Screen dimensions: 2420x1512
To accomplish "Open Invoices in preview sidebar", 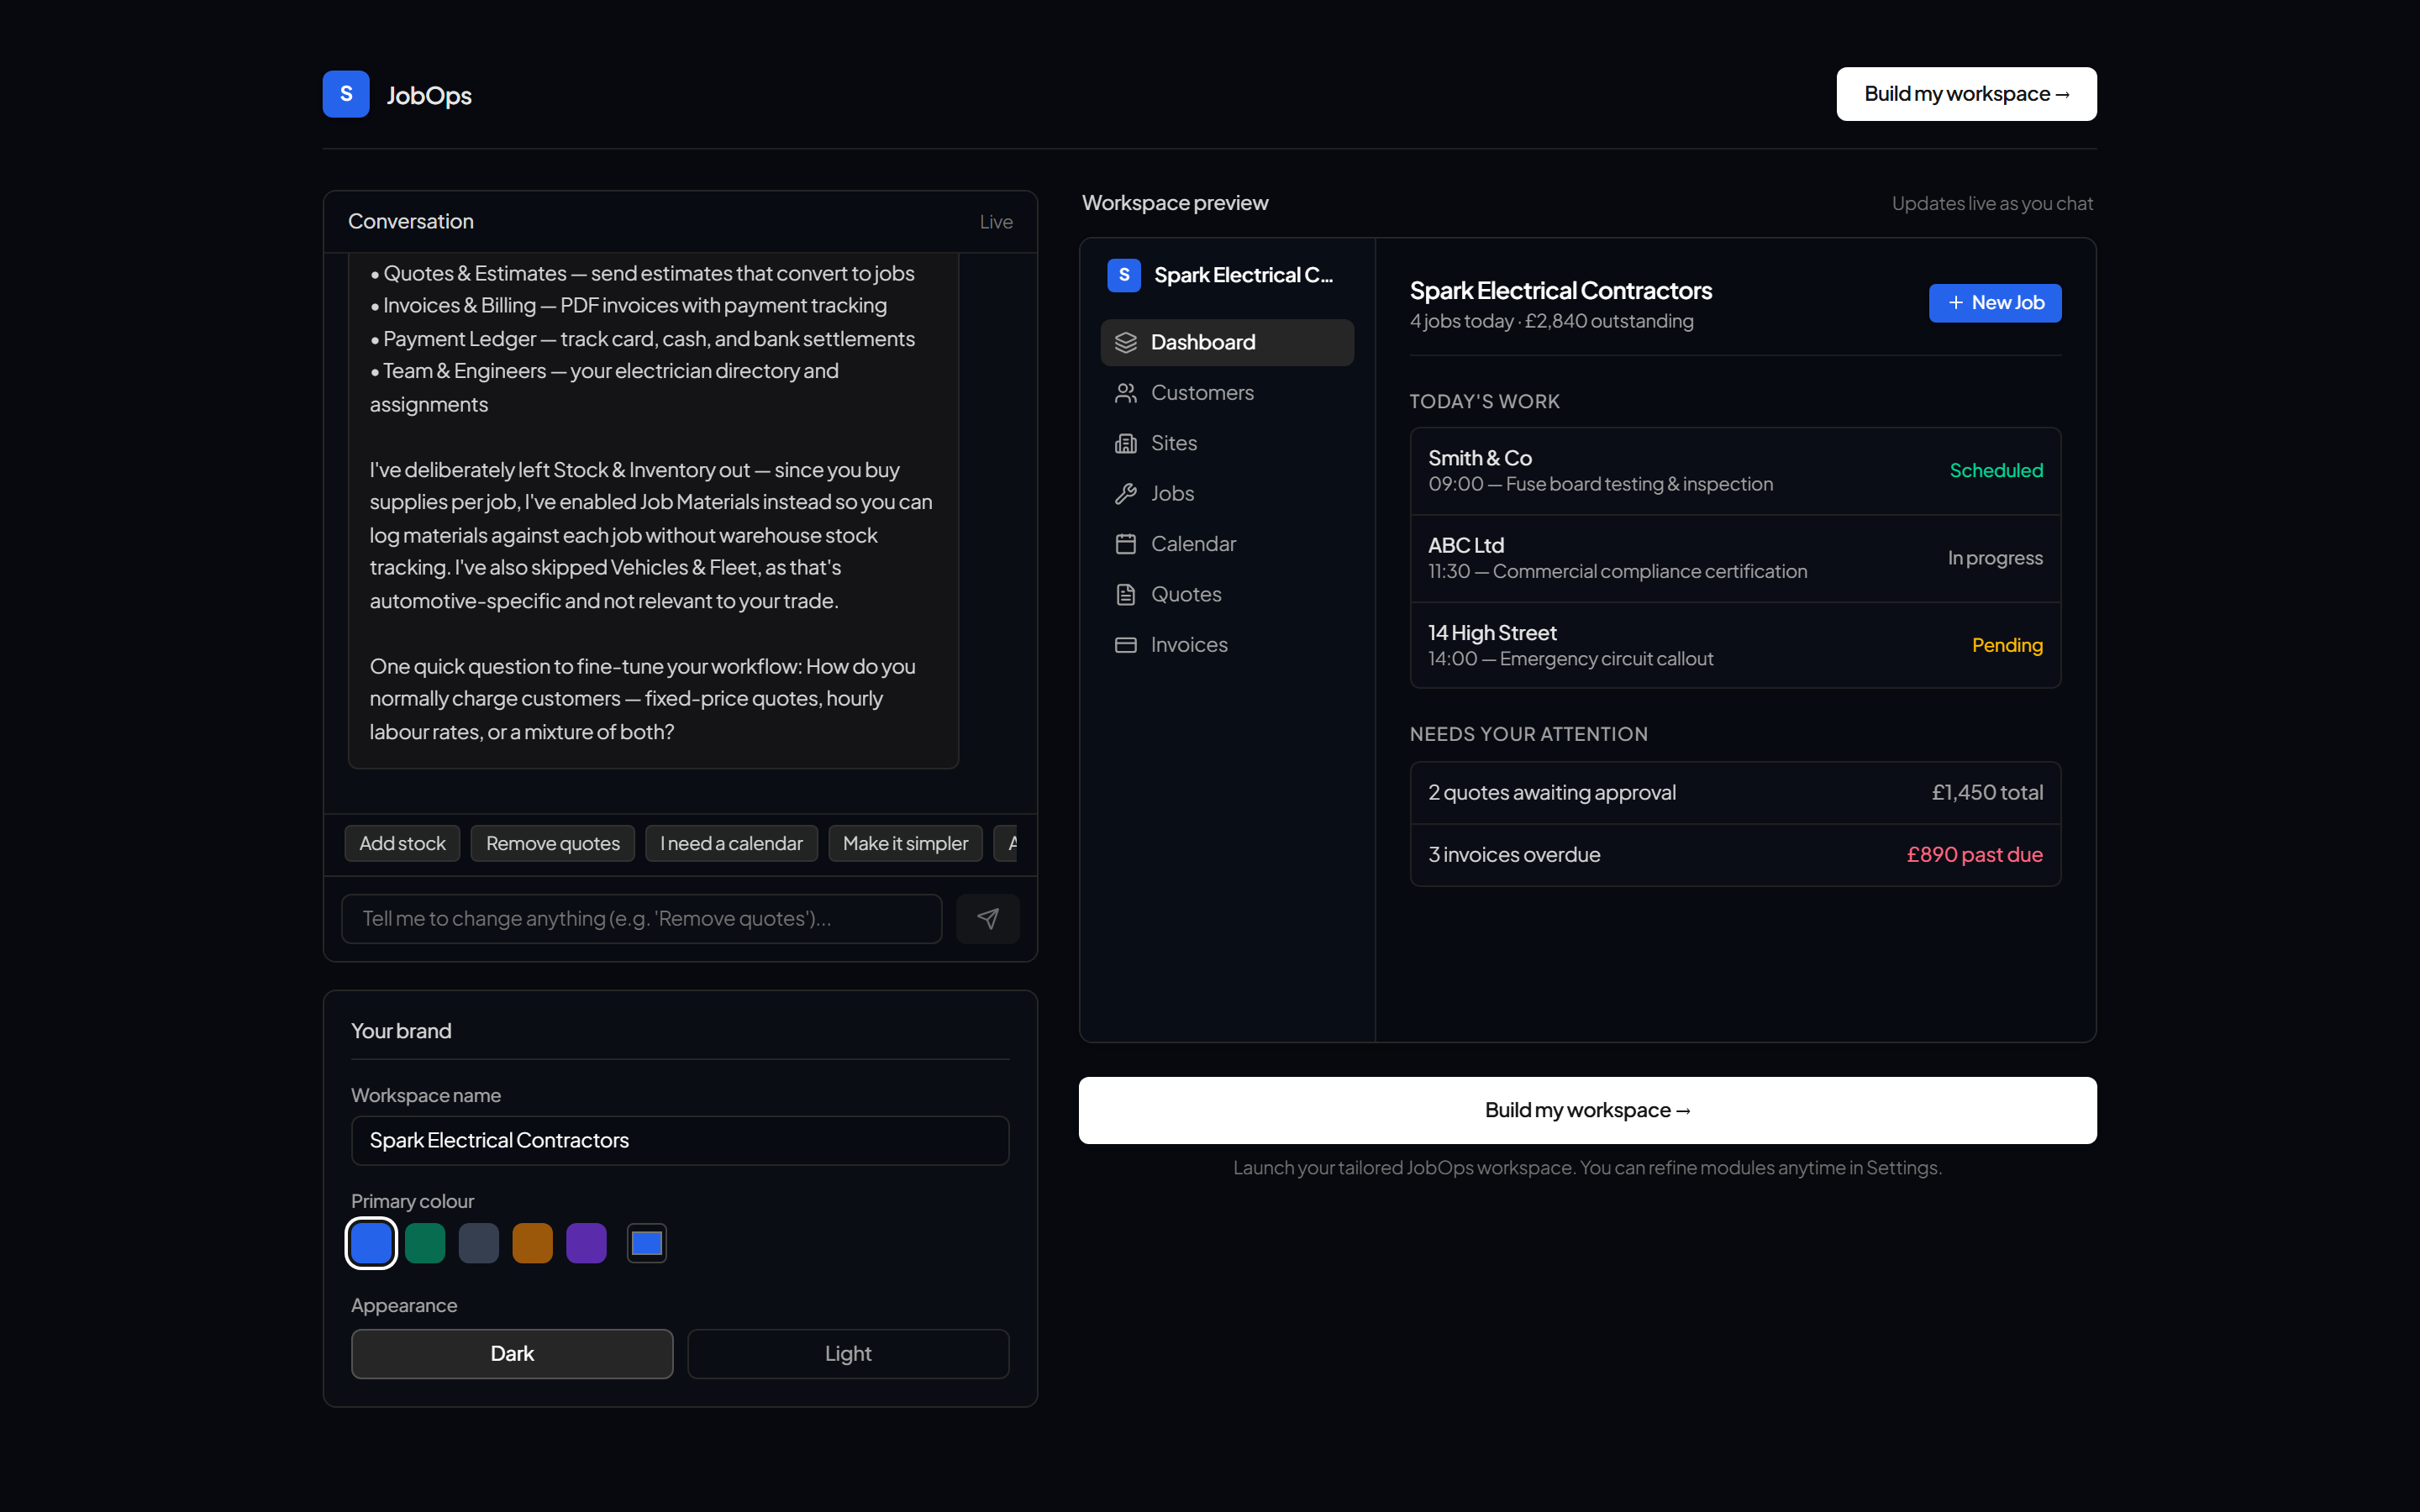I will click(1227, 645).
